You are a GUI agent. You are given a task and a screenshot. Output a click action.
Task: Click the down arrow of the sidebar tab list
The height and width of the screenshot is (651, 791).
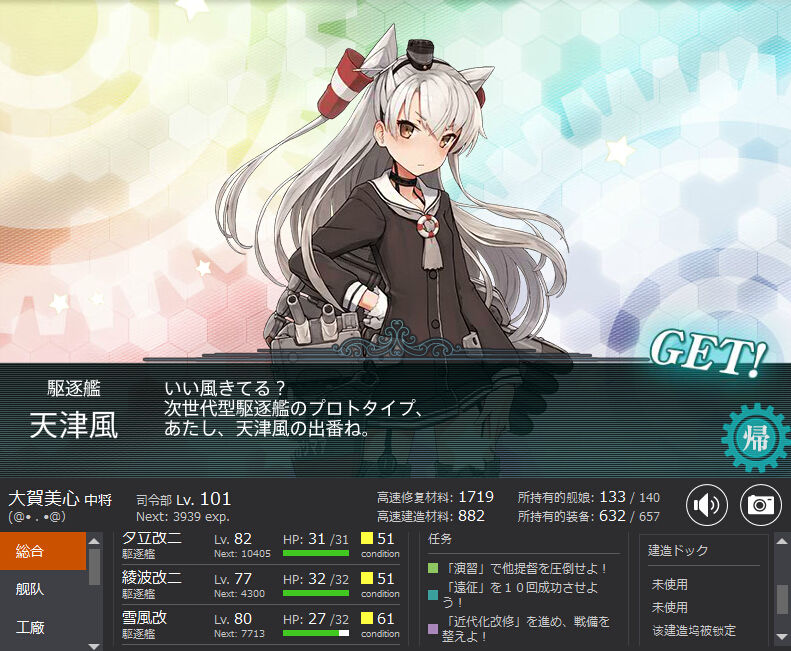click(94, 646)
